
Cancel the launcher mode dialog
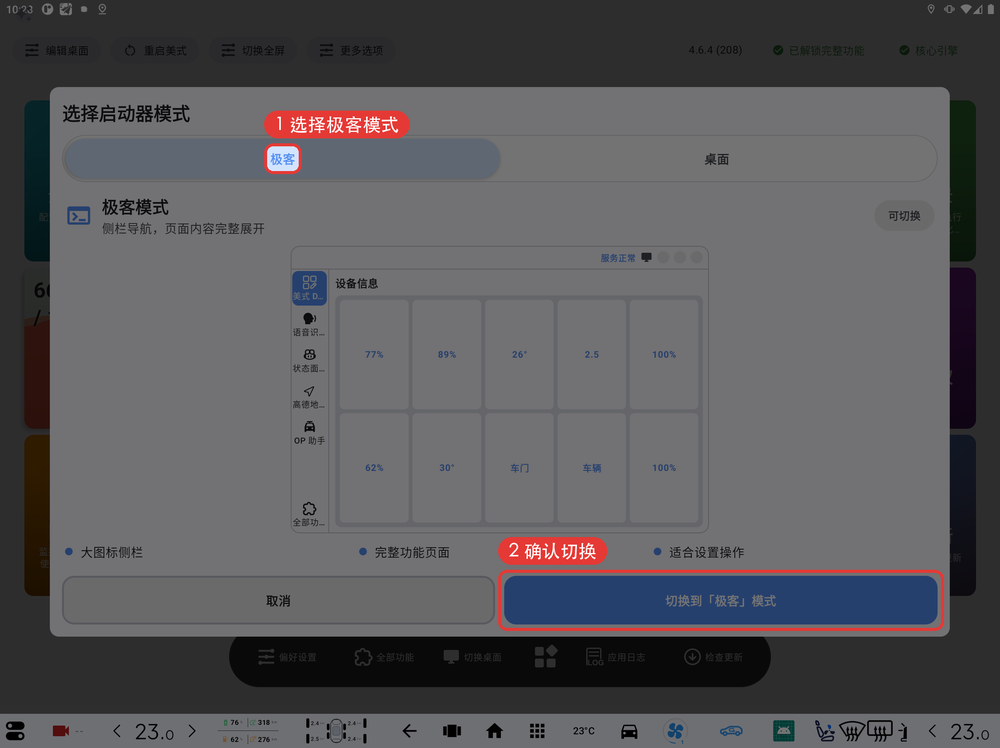tap(278, 600)
